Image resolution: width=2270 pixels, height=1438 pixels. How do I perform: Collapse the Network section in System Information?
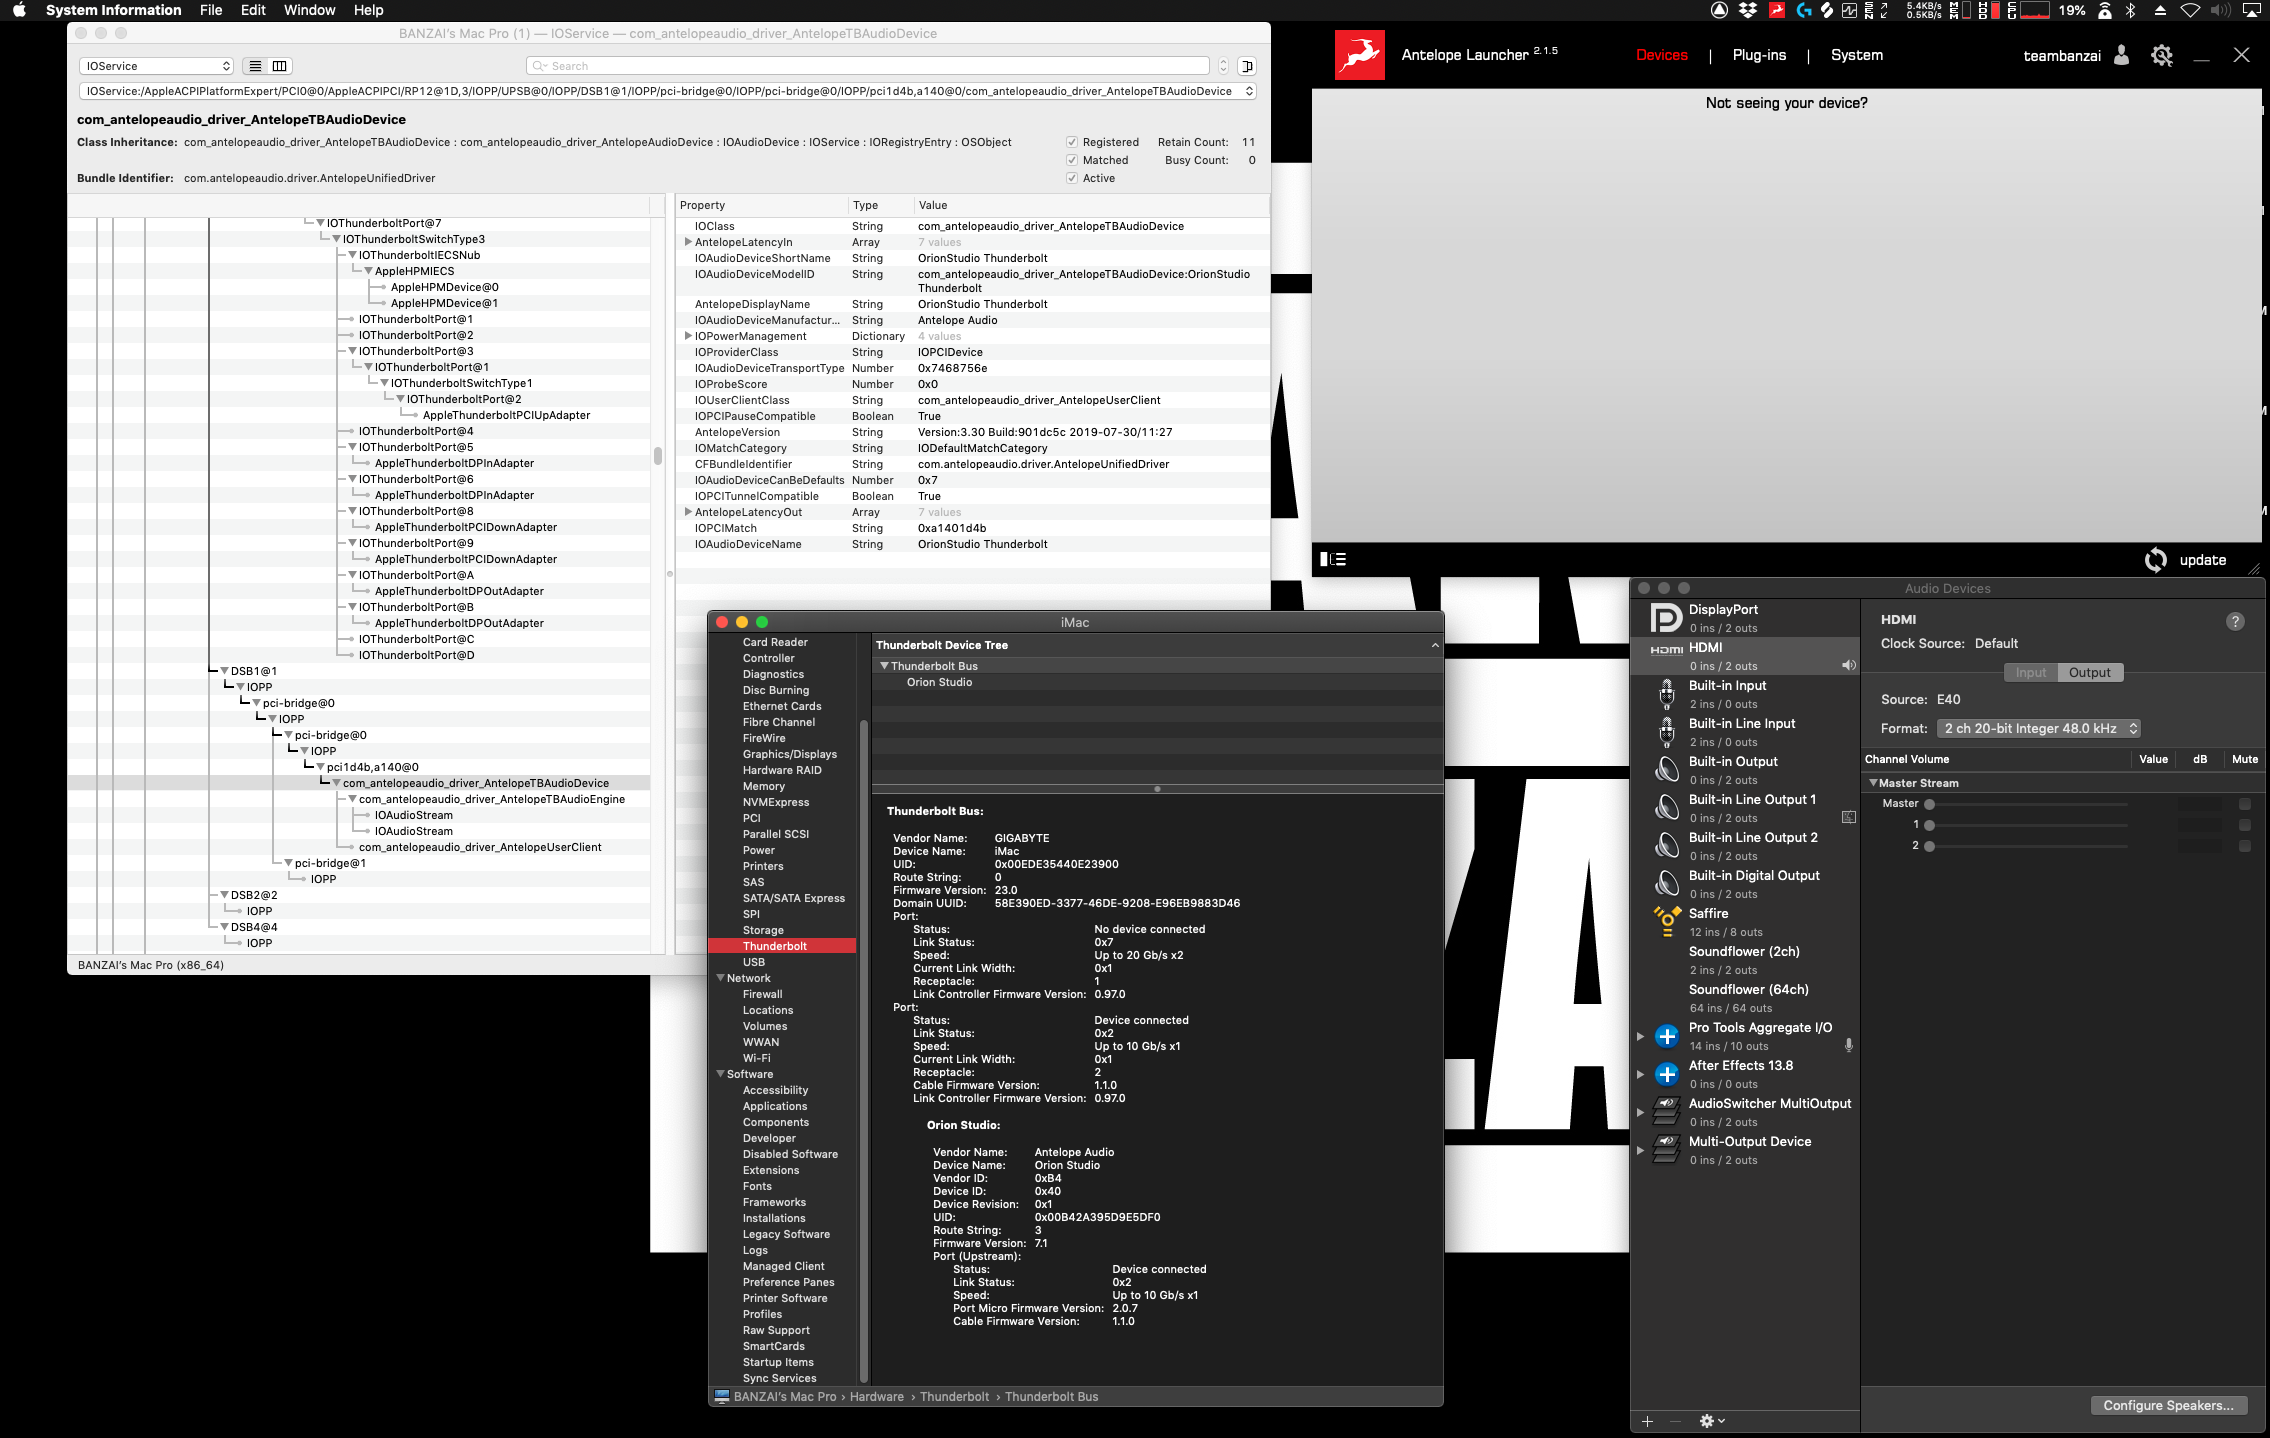coord(720,978)
